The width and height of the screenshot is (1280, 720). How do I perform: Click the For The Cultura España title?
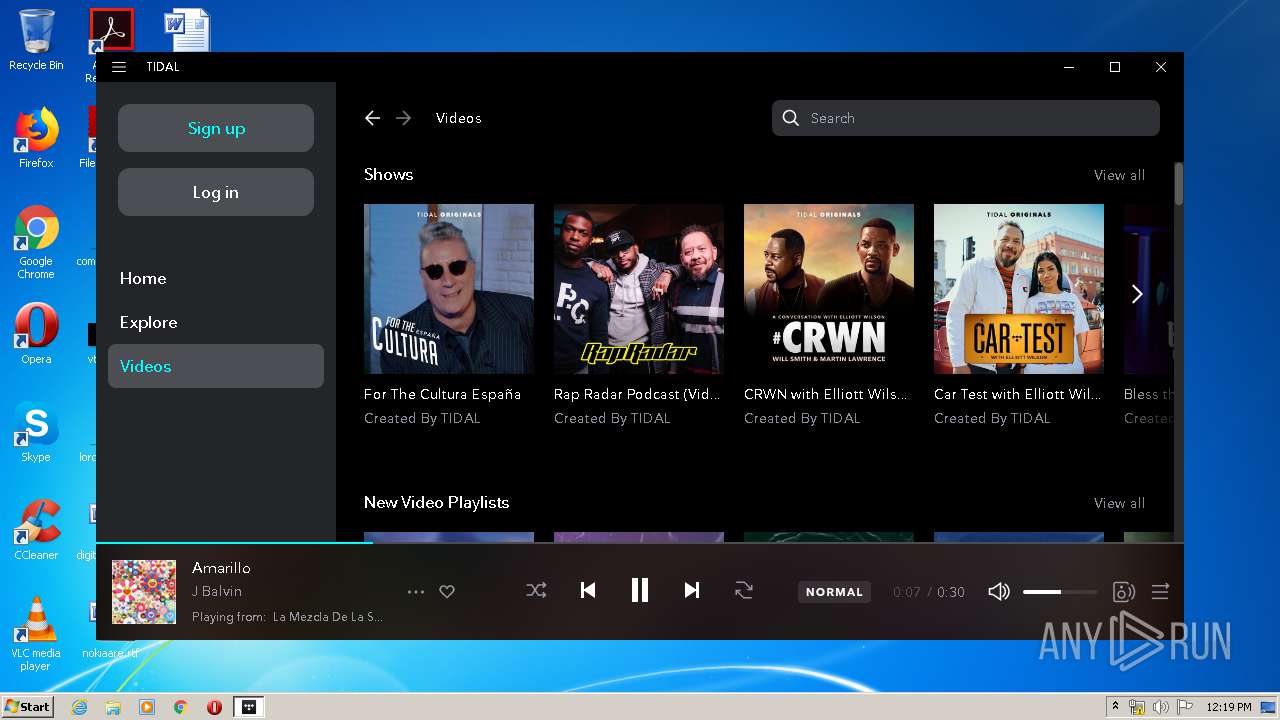[442, 394]
